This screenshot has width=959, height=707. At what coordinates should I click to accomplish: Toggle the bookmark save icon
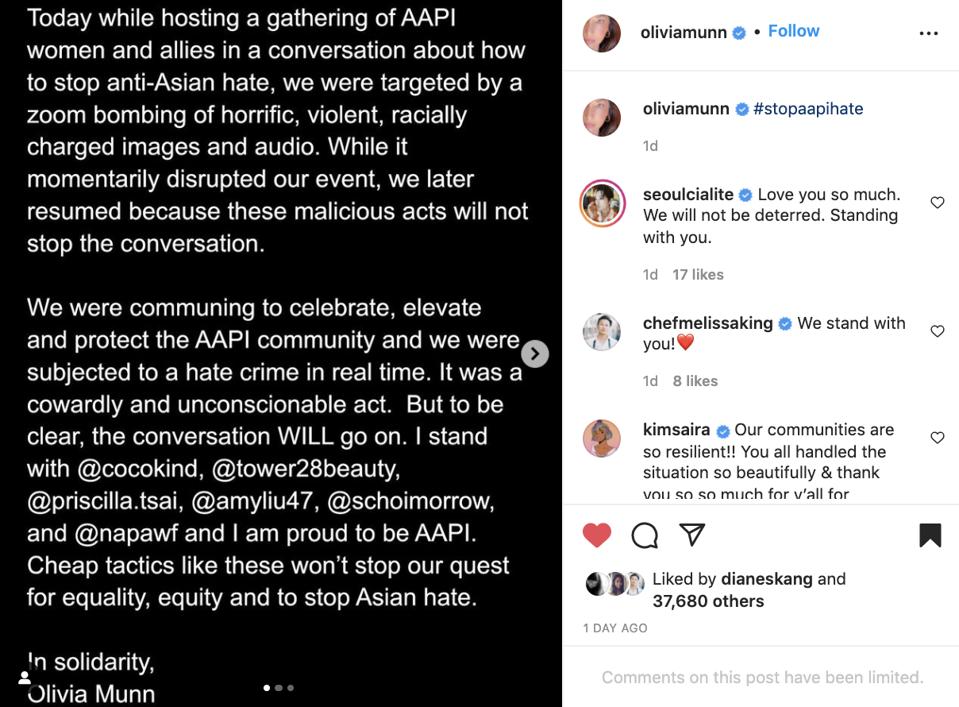pyautogui.click(x=930, y=535)
